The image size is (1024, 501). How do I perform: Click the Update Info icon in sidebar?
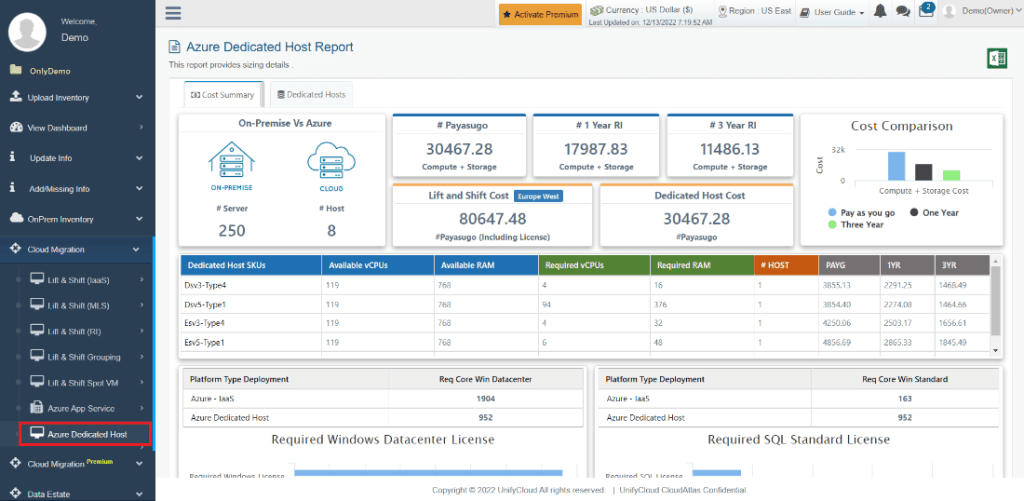pos(13,157)
